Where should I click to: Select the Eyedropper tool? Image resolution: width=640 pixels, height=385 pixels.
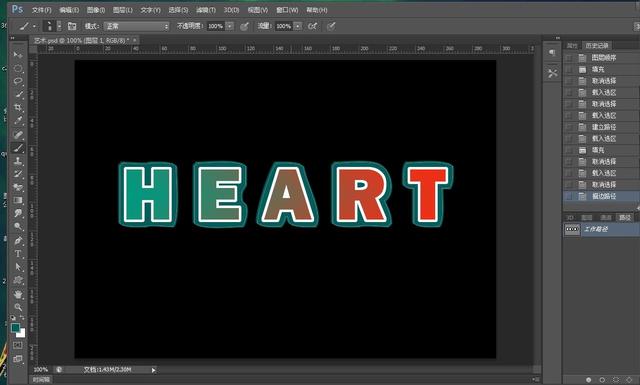coord(18,121)
